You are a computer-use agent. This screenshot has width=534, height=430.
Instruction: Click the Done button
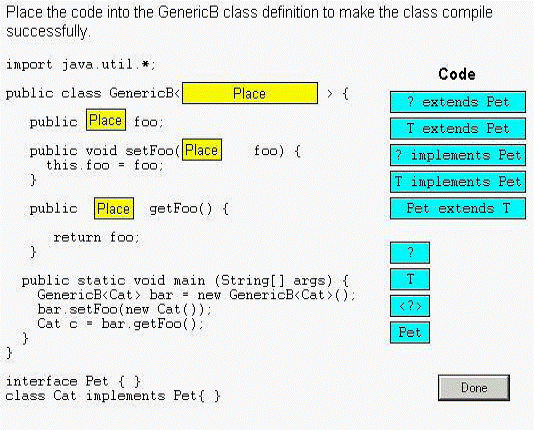[x=474, y=388]
